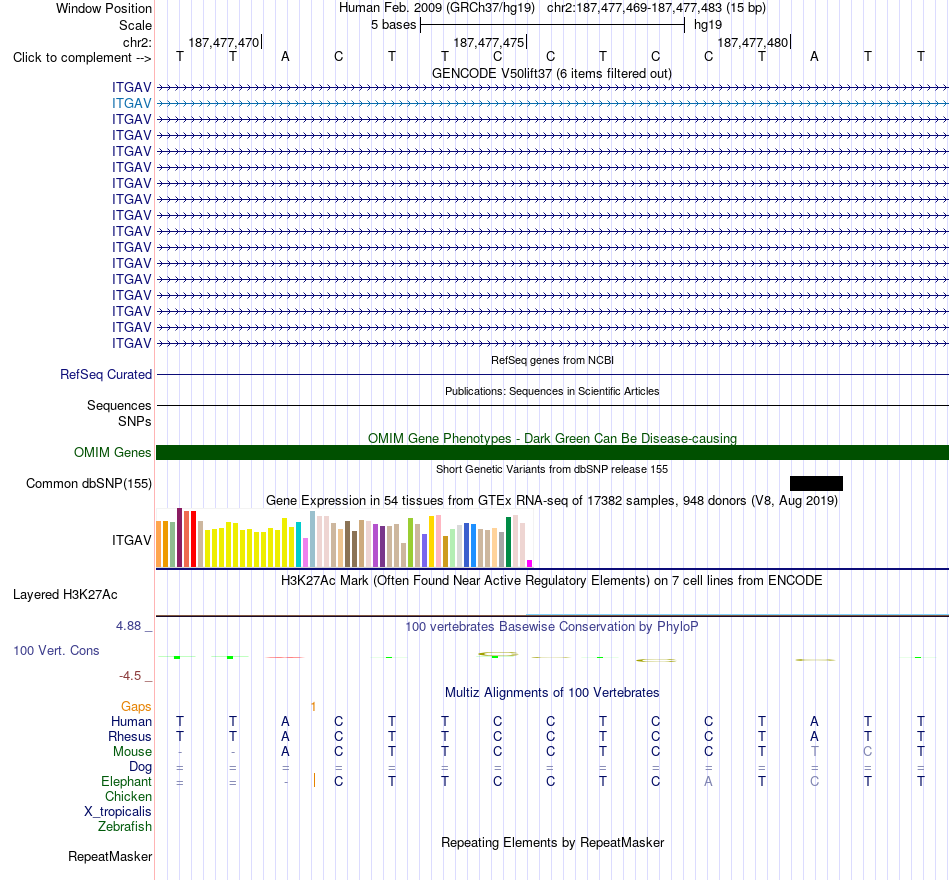The width and height of the screenshot is (950, 880).
Task: Click the 187,477,470 position marker
Action: 224,42
